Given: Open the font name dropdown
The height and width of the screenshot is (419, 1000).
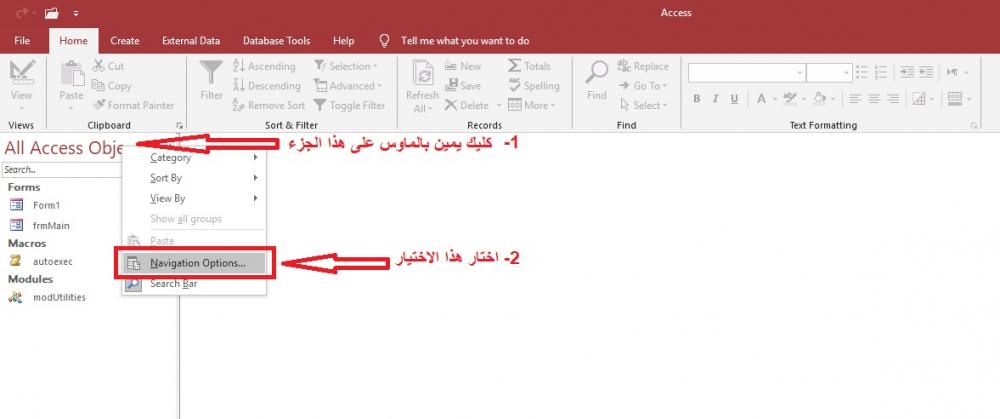Looking at the screenshot, I should pyautogui.click(x=800, y=73).
